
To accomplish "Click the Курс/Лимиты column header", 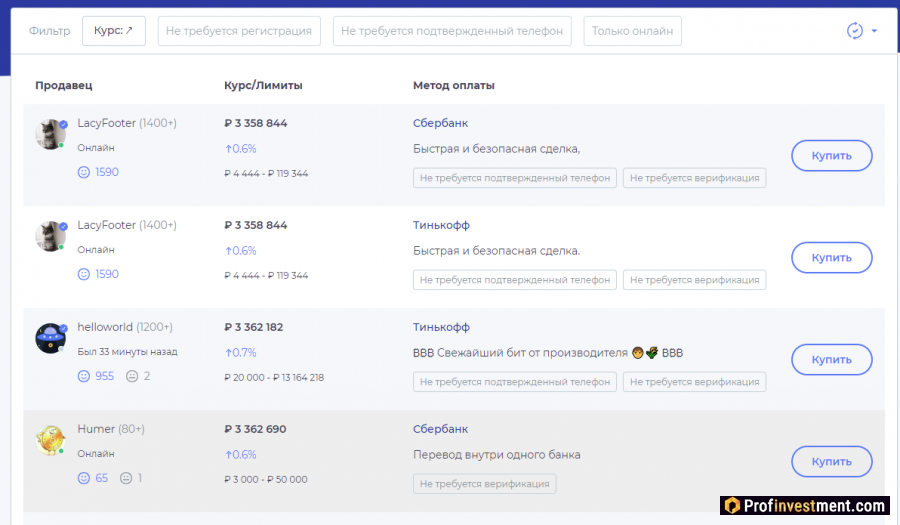I will tap(263, 85).
